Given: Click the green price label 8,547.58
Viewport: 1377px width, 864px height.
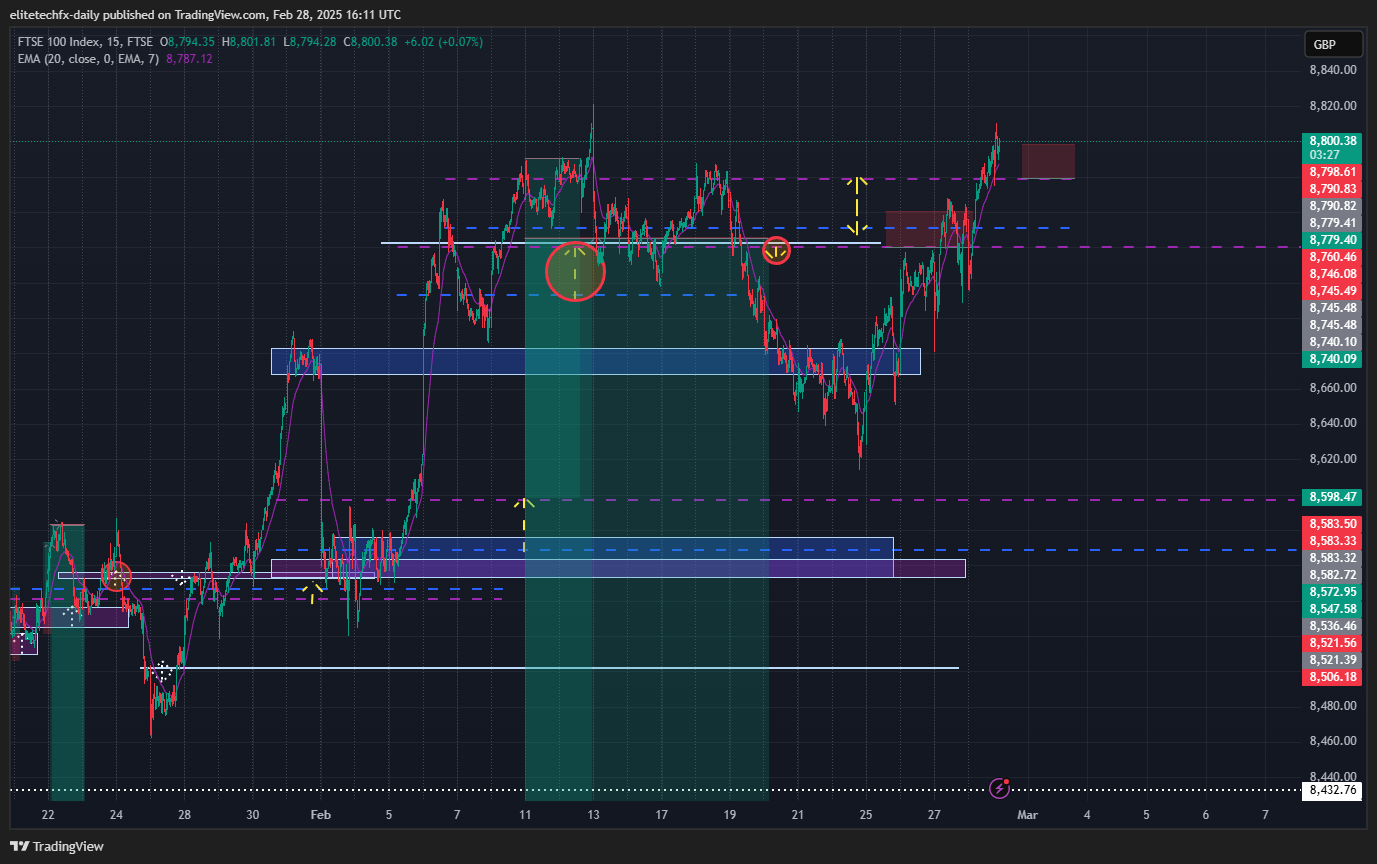Looking at the screenshot, I should 1332,609.
